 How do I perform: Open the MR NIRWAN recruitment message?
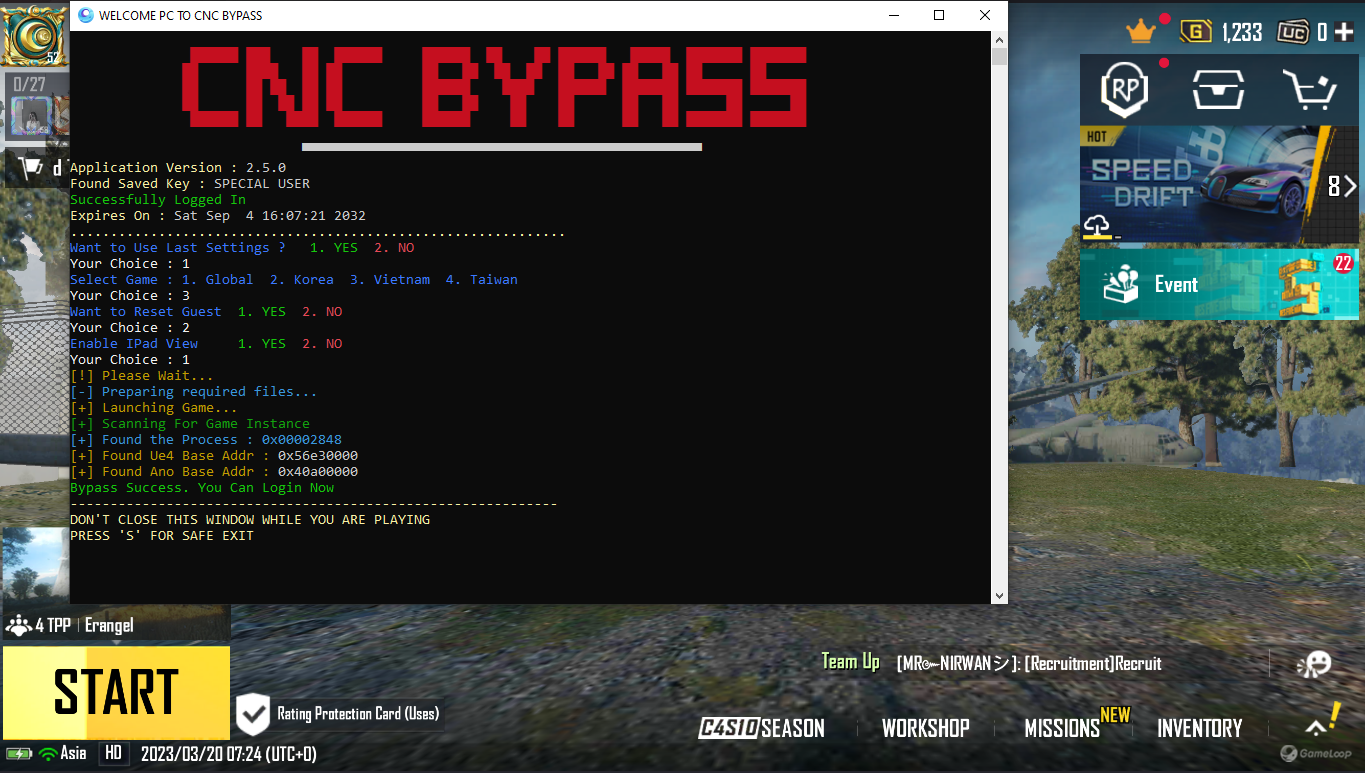pos(1029,664)
